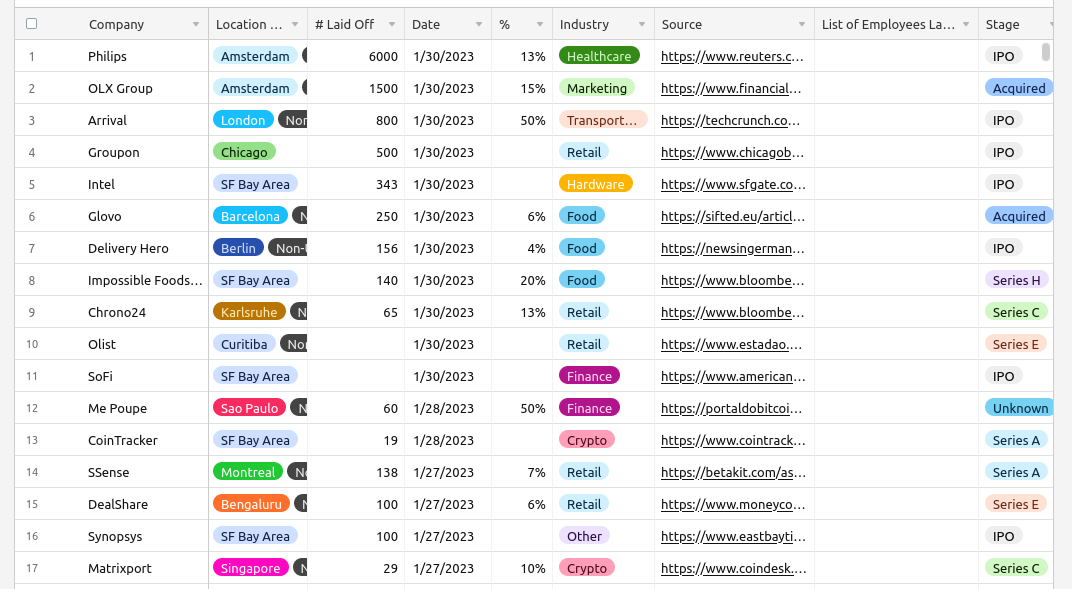Viewport: 1072px width, 589px height.
Task: Click the Curitiba location tag
Action: (x=244, y=344)
